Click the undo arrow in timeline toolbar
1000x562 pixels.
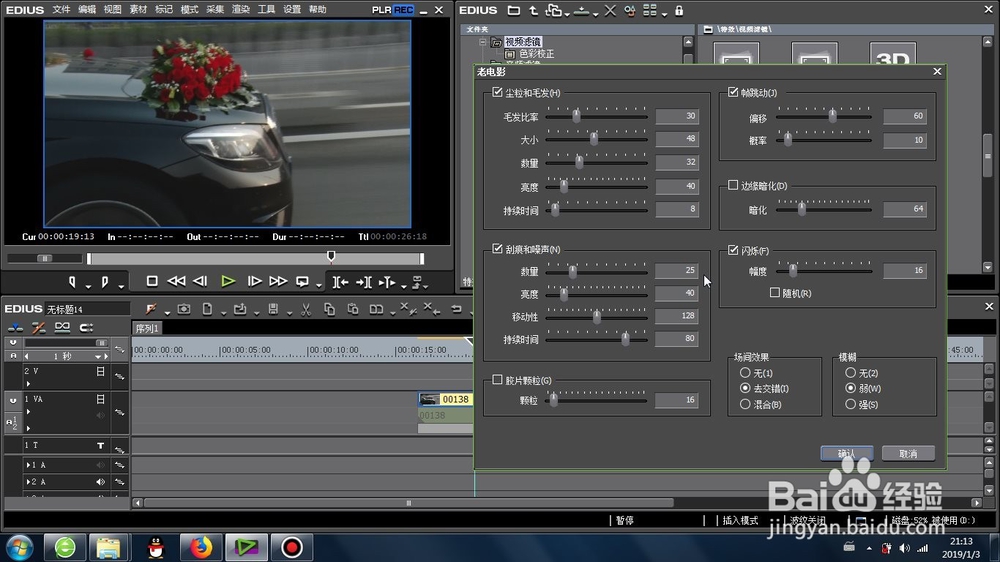456,309
